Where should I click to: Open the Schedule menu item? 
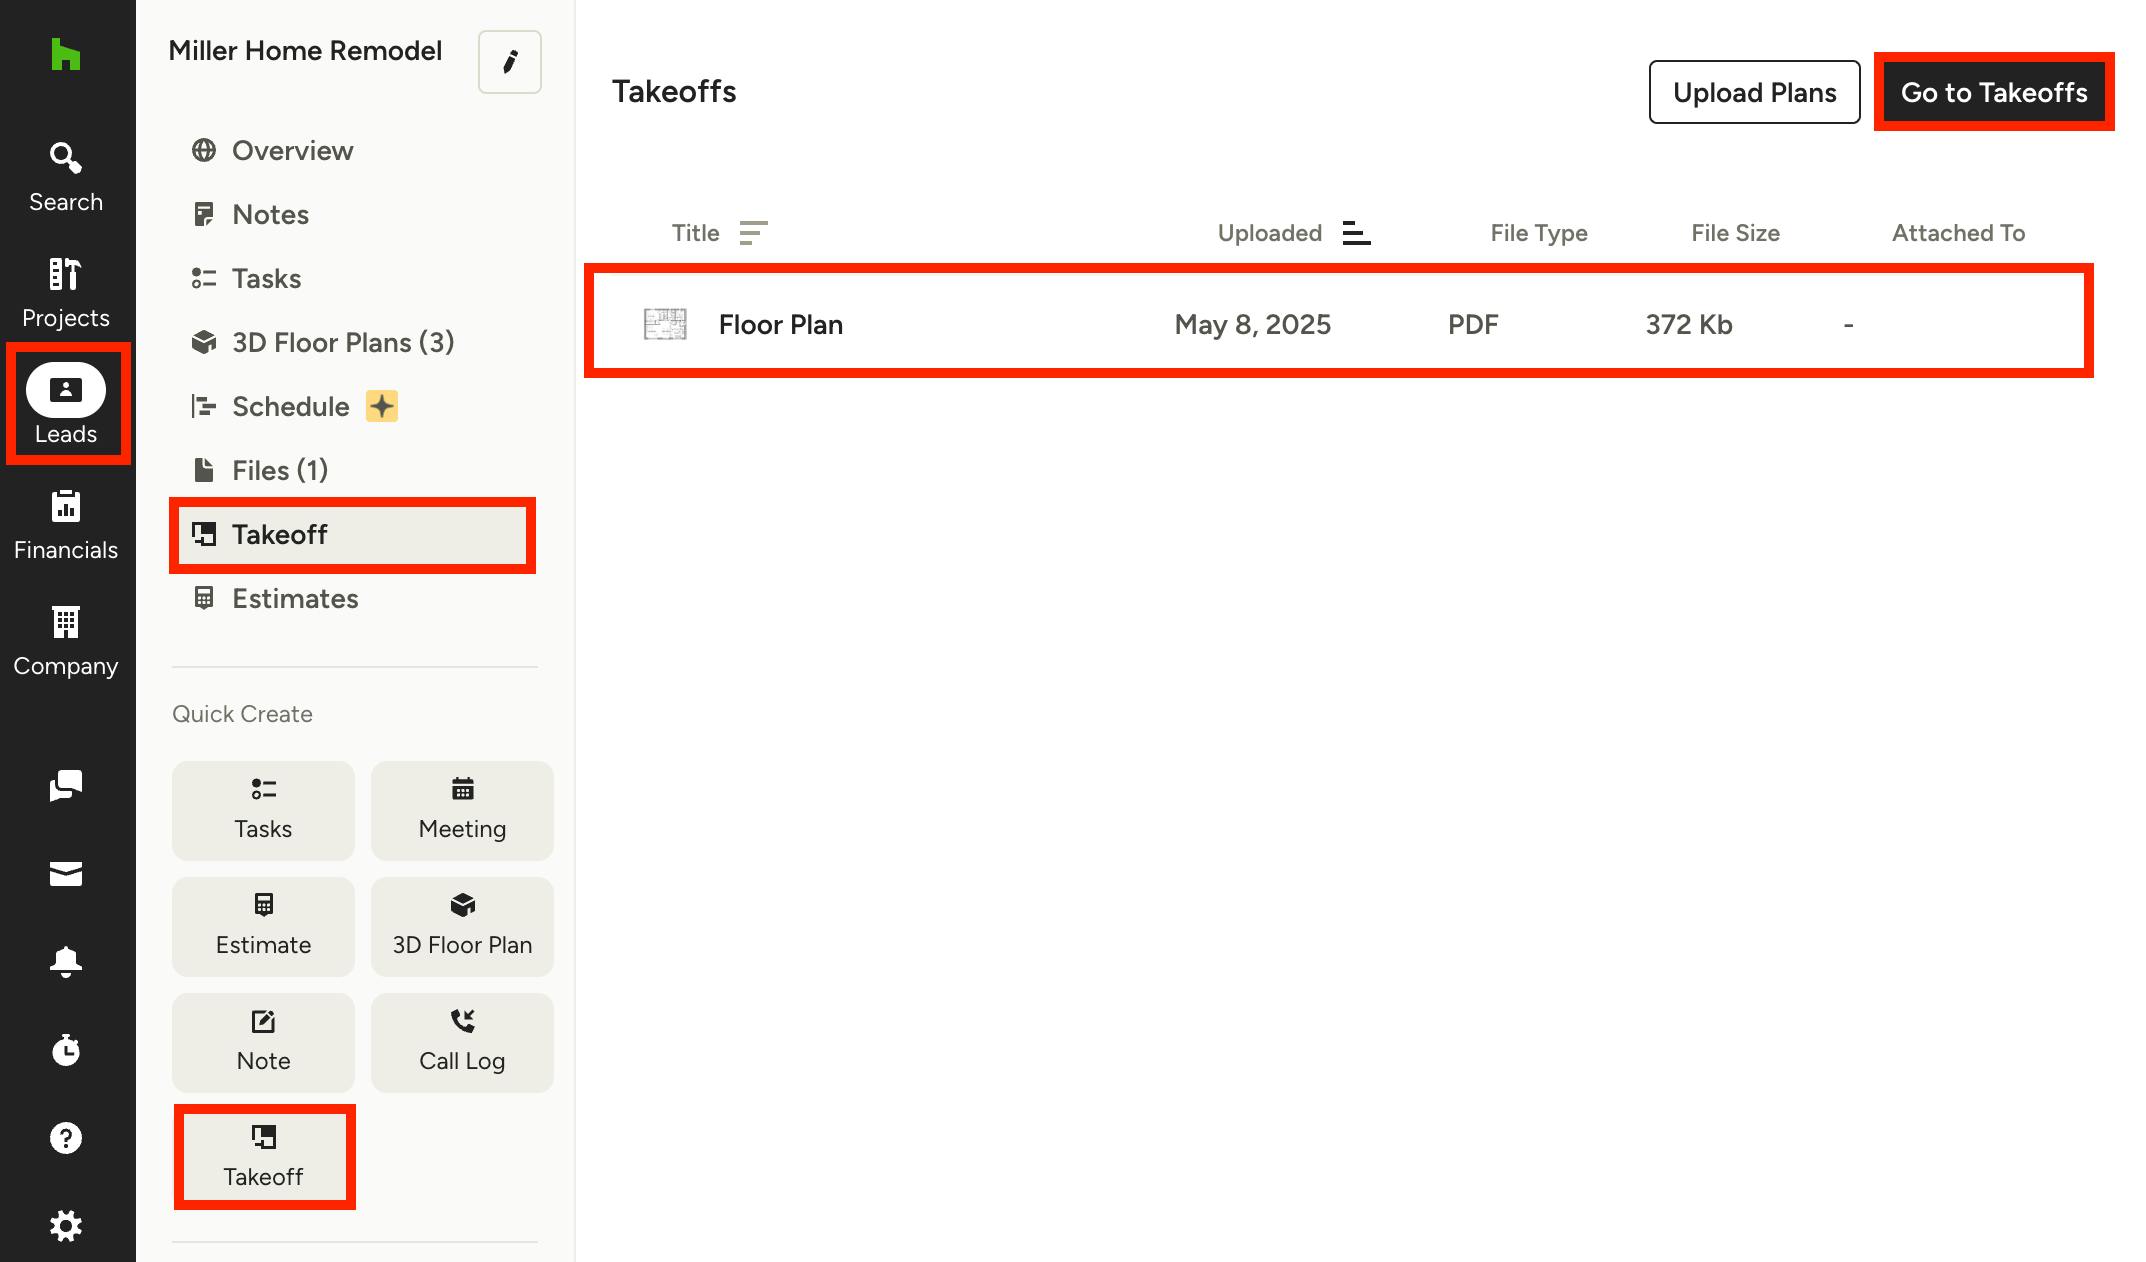pyautogui.click(x=290, y=407)
